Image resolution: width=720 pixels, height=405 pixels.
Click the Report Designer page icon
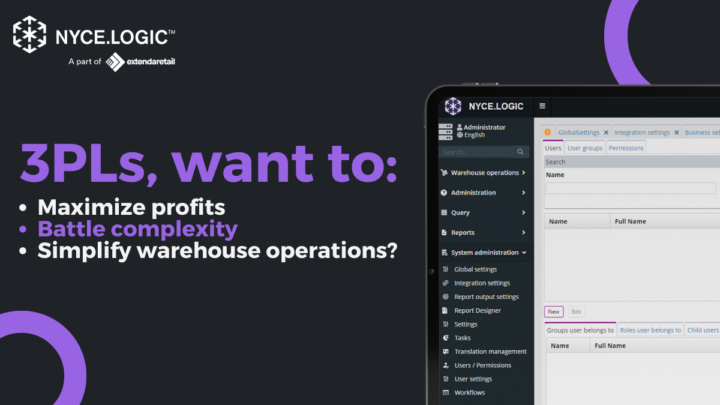point(445,311)
